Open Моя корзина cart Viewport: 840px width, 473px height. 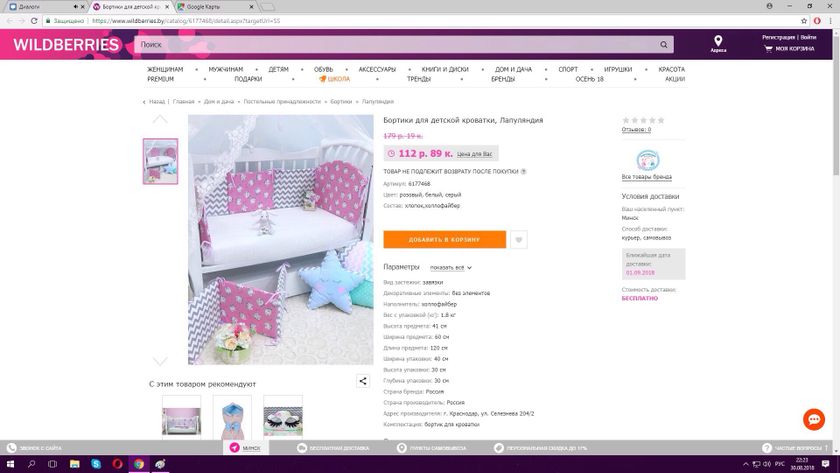click(x=789, y=48)
